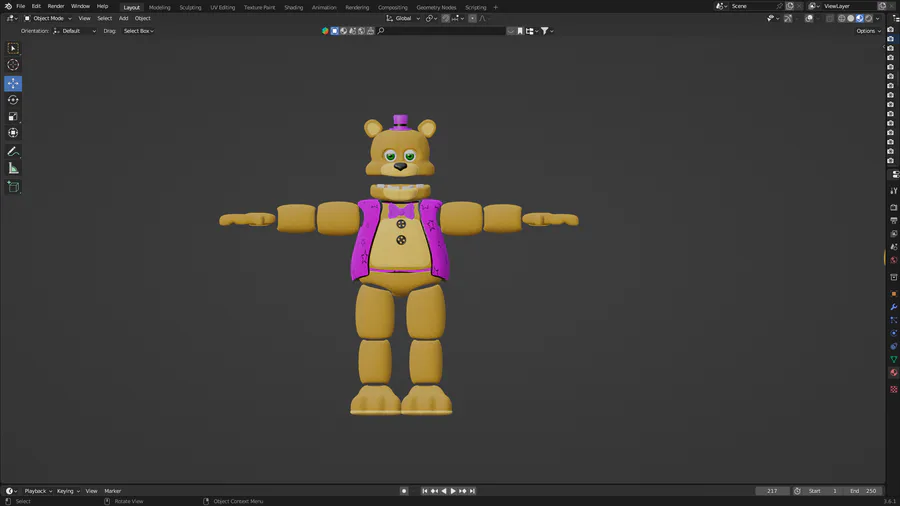
Task: Open the viewport Add menu
Action: pyautogui.click(x=123, y=18)
